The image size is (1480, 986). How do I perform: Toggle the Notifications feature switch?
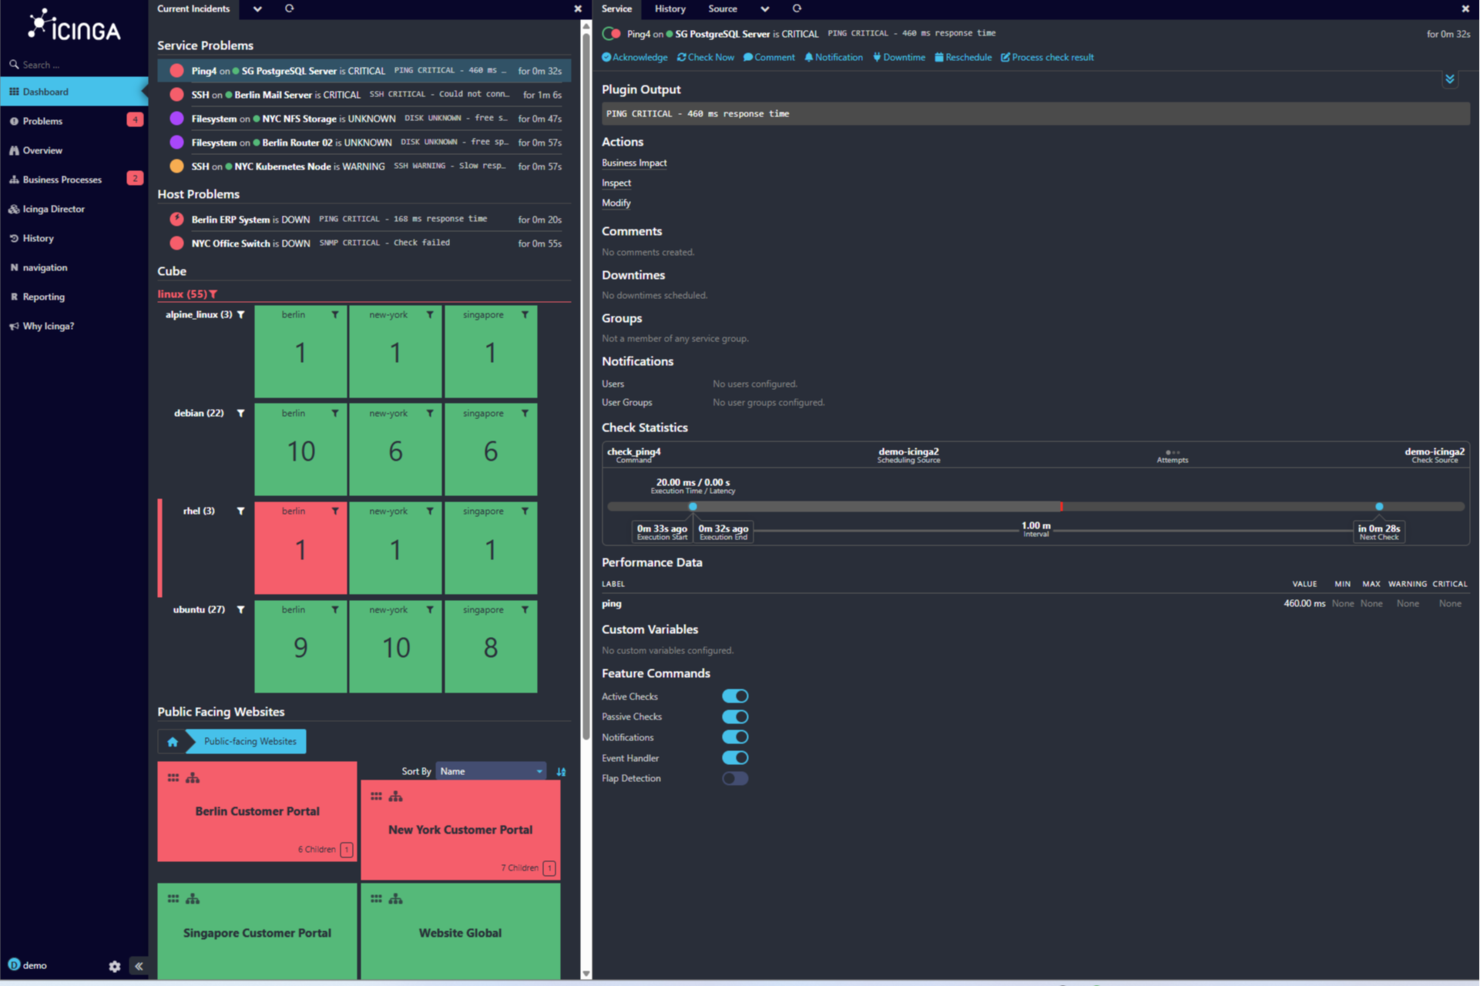[735, 737]
